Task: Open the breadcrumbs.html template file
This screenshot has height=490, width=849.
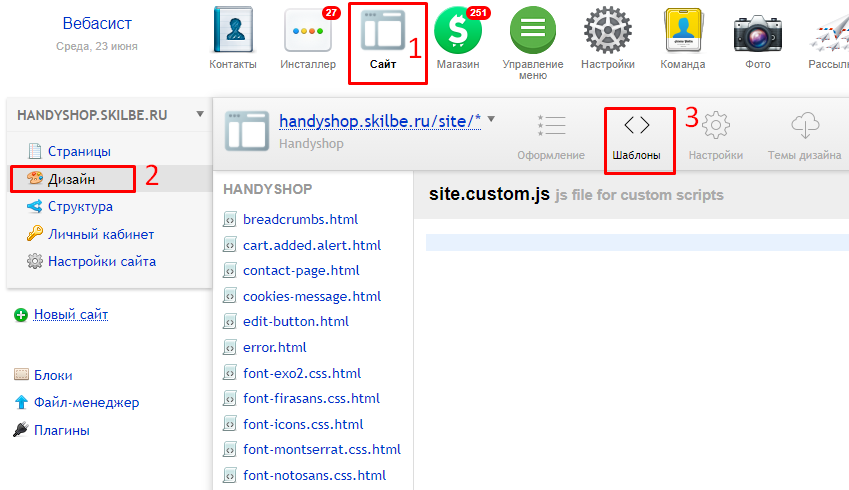Action: (300, 220)
